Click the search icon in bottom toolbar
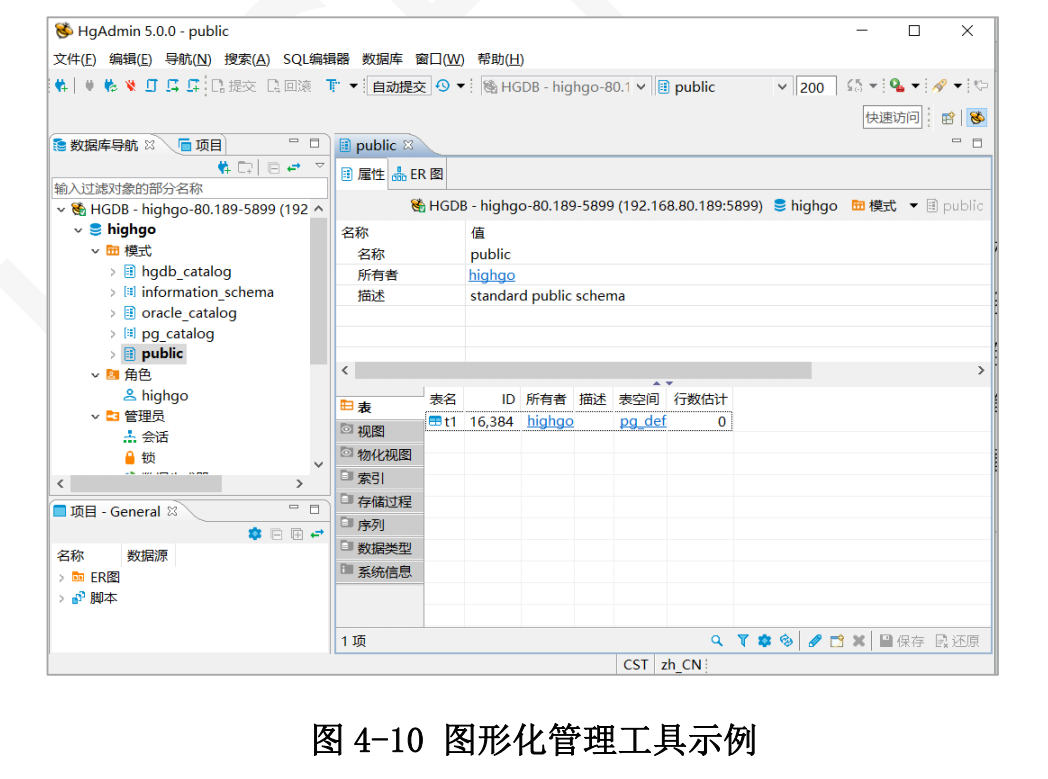Image resolution: width=1048 pixels, height=779 pixels. pos(717,641)
